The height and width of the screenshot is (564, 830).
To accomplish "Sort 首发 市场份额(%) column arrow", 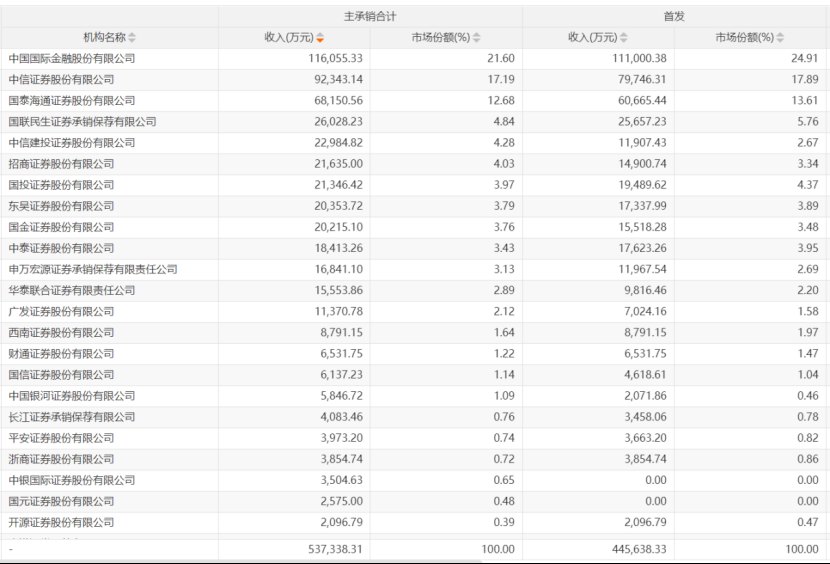I will pos(780,38).
